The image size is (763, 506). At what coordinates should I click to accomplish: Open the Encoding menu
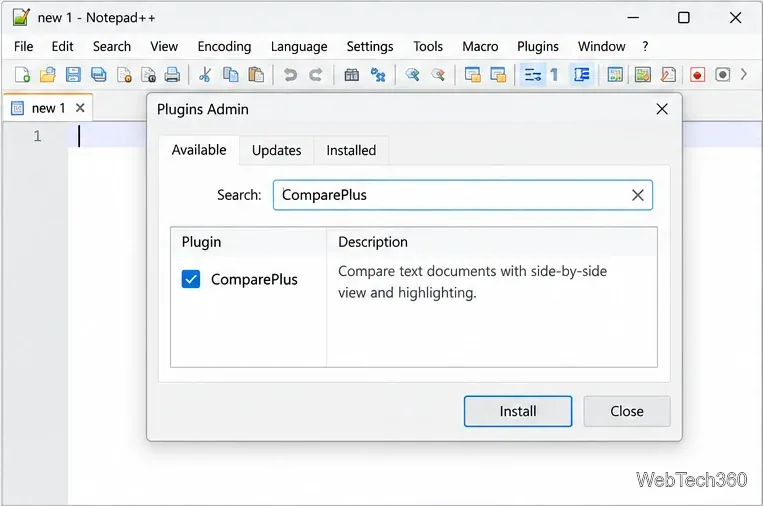(224, 46)
